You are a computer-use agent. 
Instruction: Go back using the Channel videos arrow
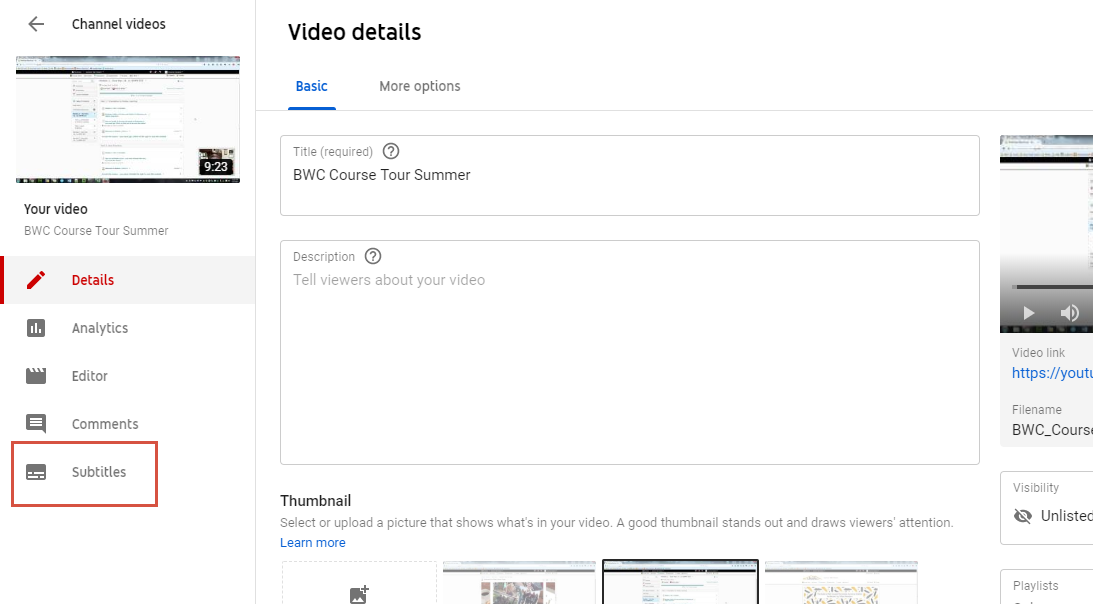[36, 24]
